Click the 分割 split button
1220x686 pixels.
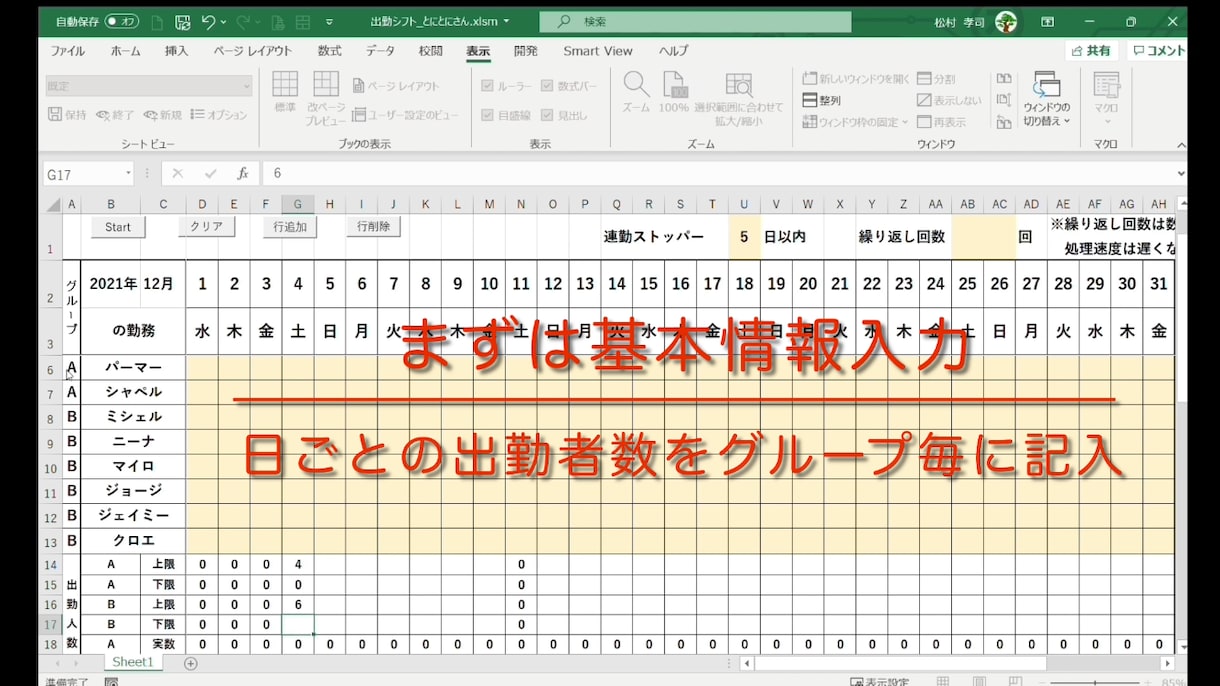tap(936, 78)
